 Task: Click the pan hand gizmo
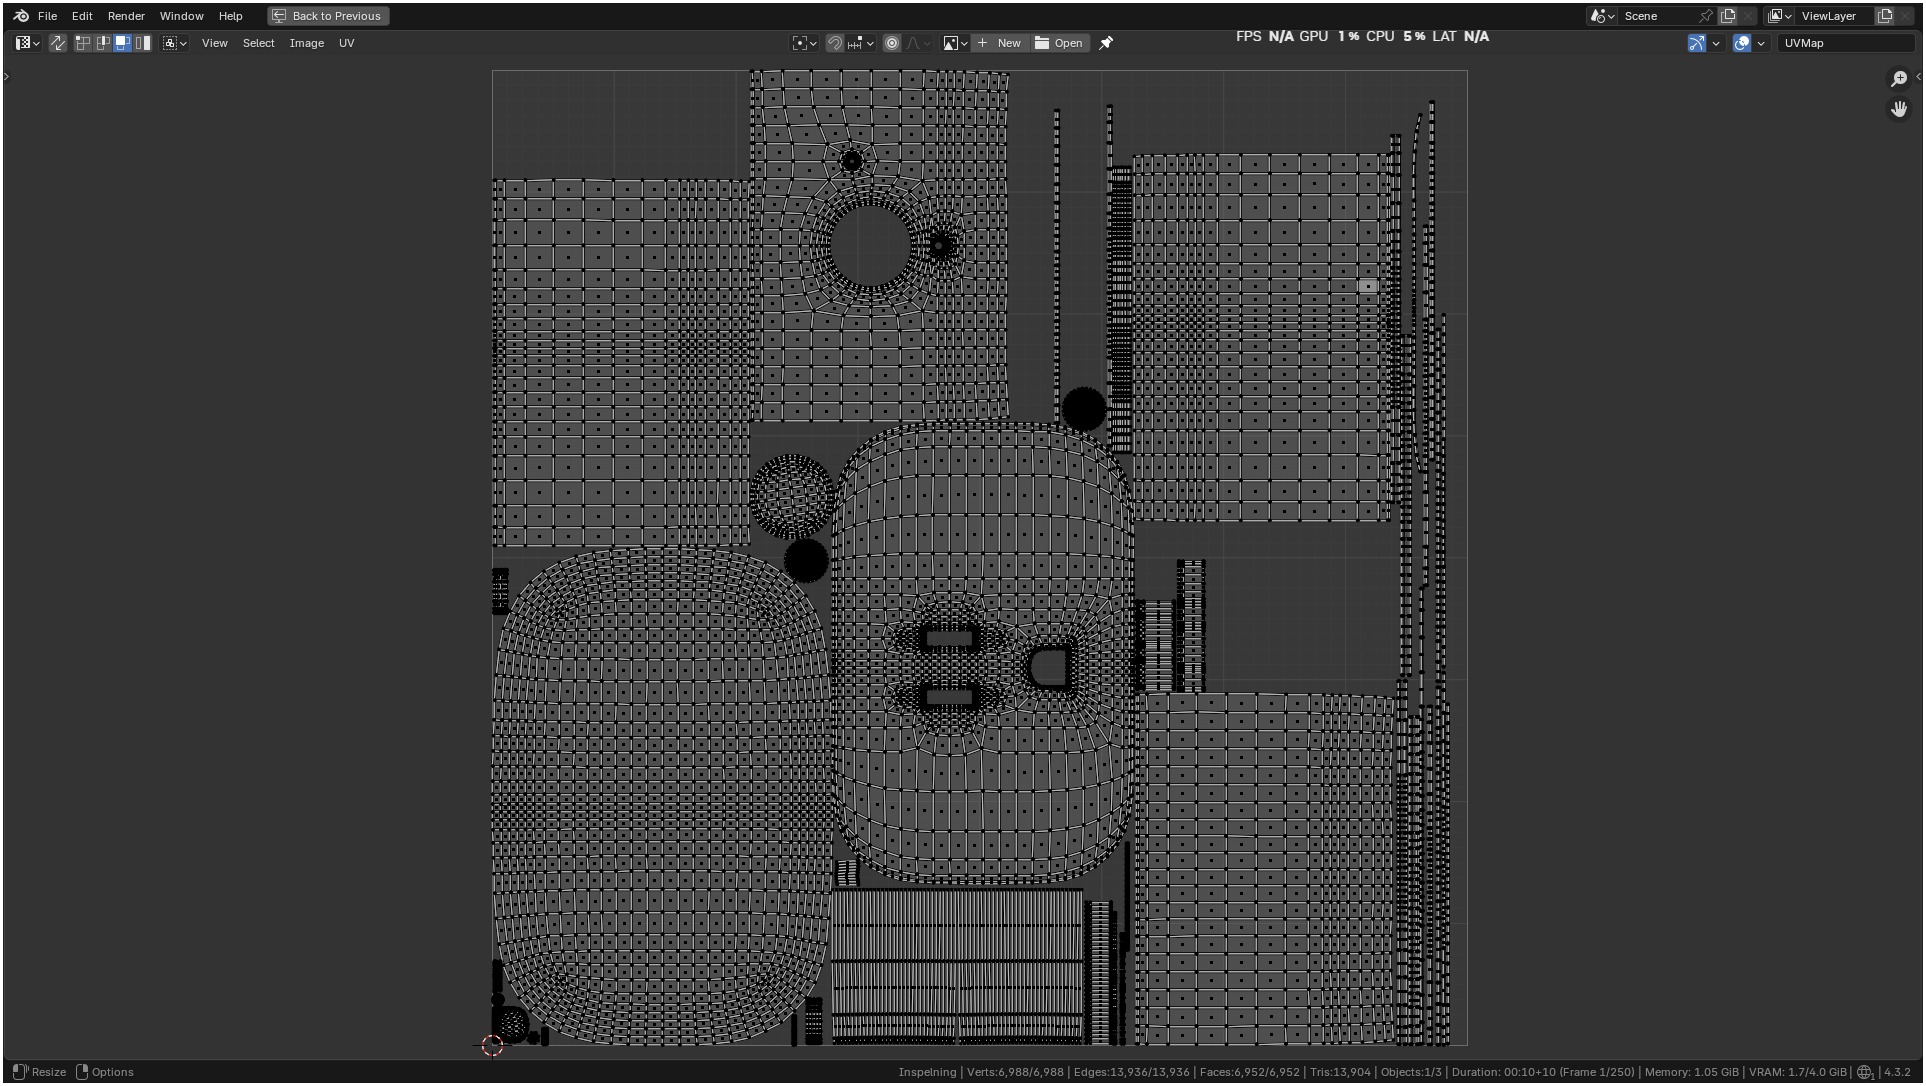[x=1899, y=109]
